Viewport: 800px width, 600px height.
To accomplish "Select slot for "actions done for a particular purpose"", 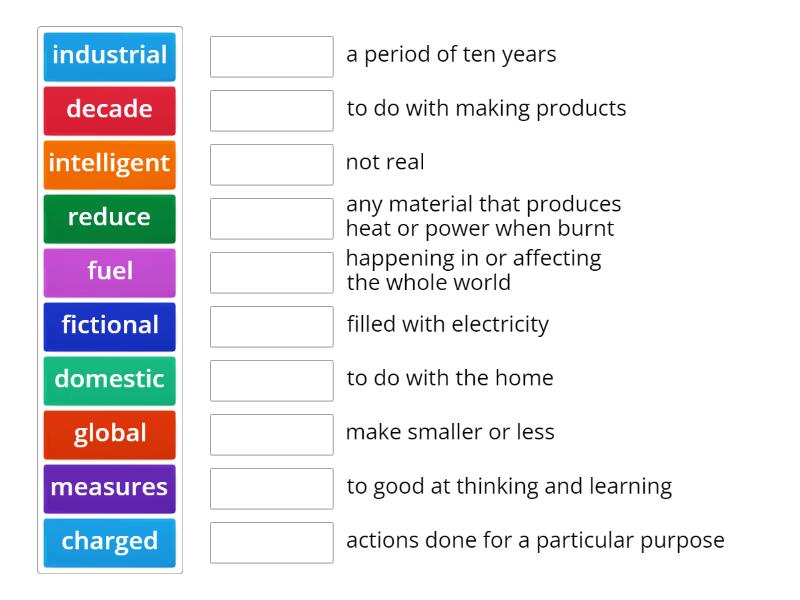I will click(272, 542).
